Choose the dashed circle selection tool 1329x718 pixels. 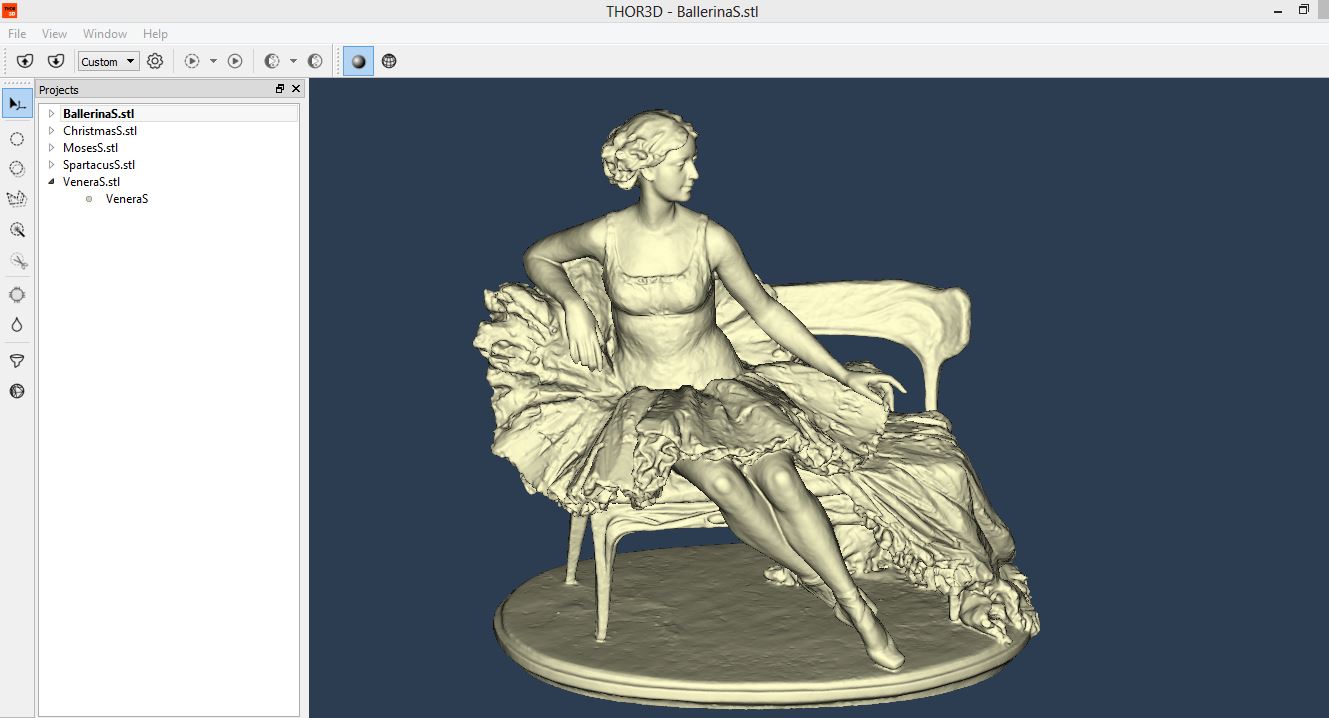tap(17, 139)
